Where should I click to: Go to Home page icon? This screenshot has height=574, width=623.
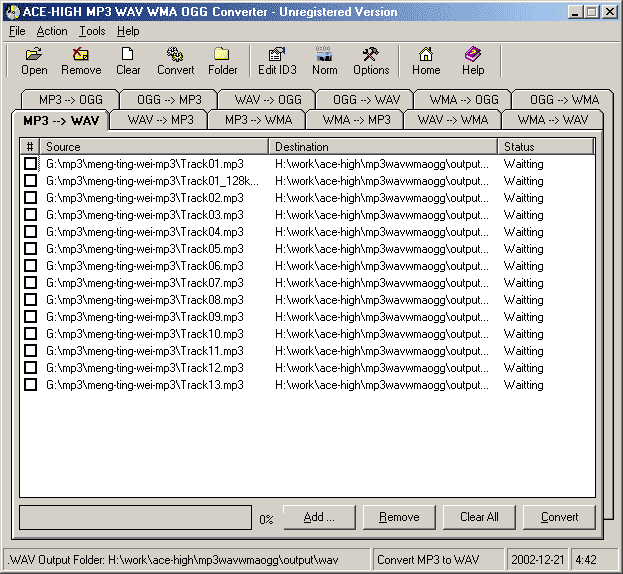(x=426, y=61)
